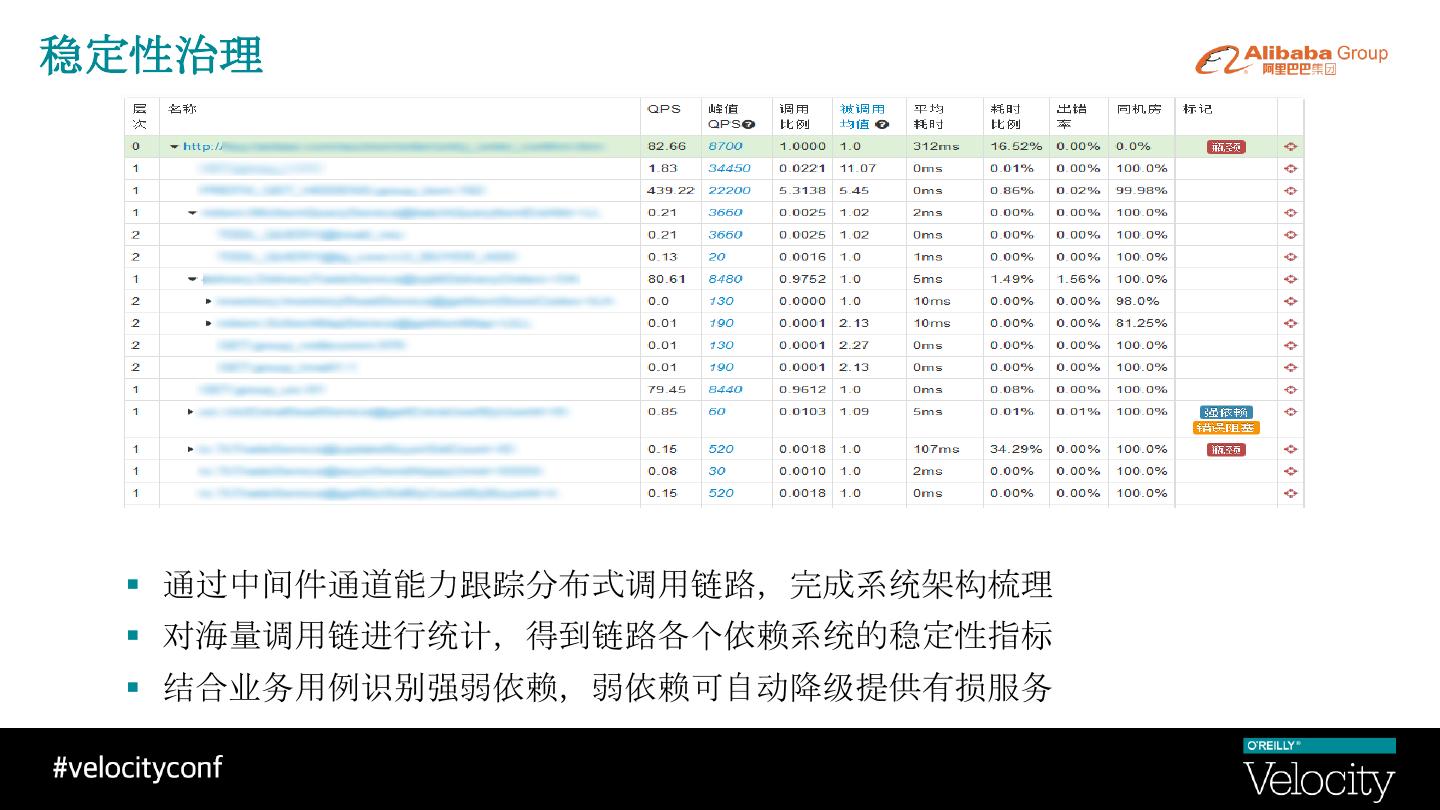Click the 99.98% same-room cell

(x=1142, y=191)
